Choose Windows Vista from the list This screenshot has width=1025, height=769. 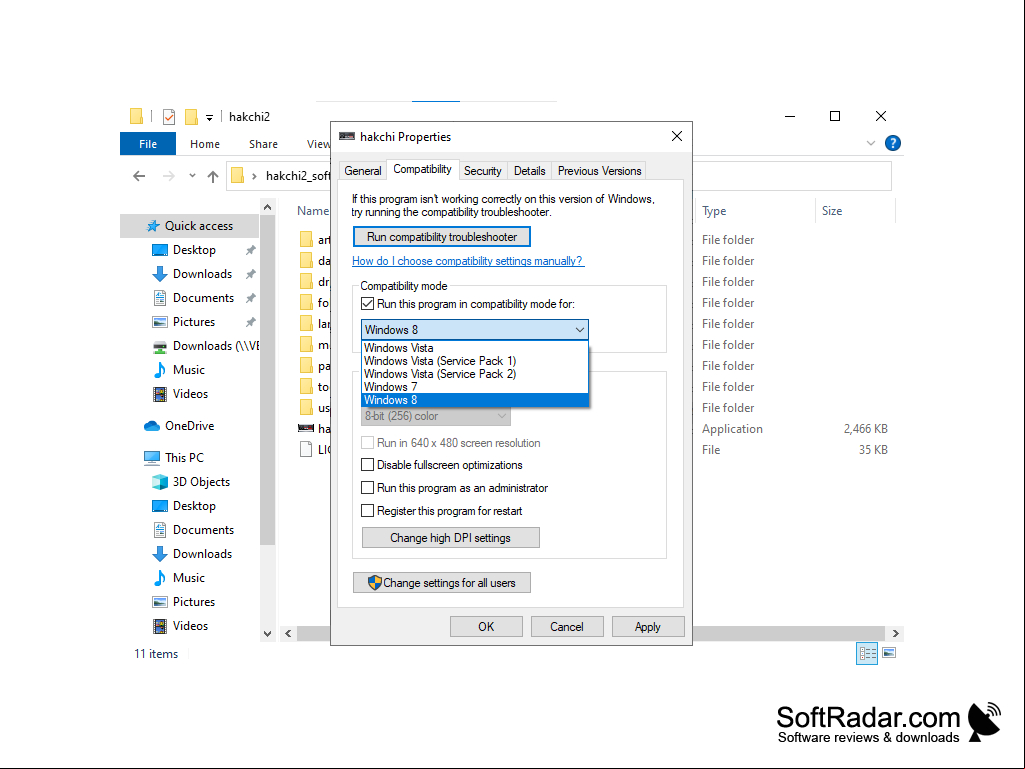(x=475, y=348)
